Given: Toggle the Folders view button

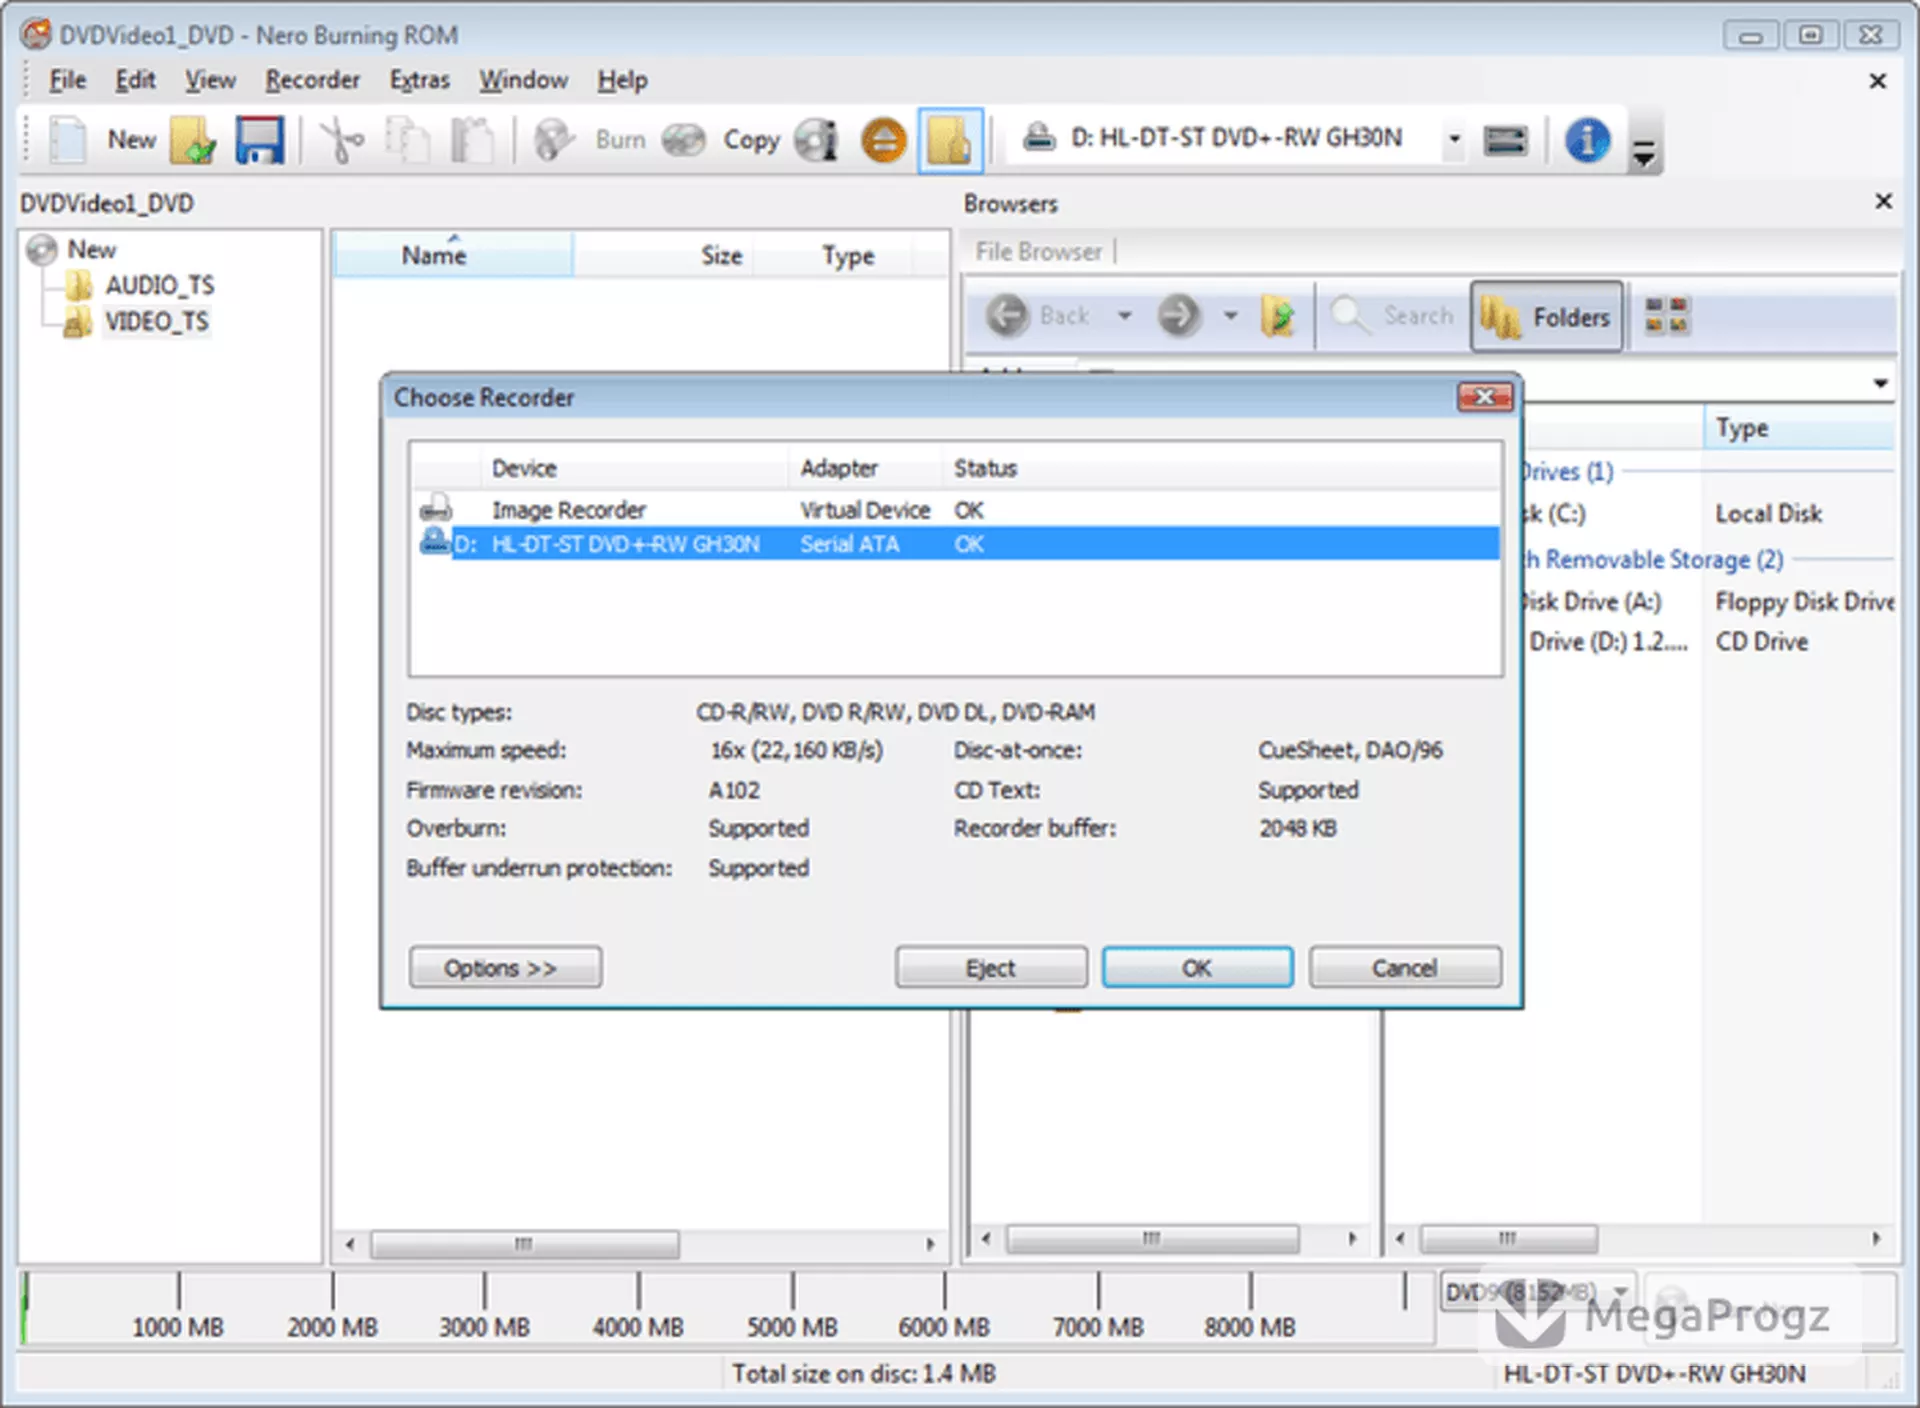Looking at the screenshot, I should (1546, 317).
